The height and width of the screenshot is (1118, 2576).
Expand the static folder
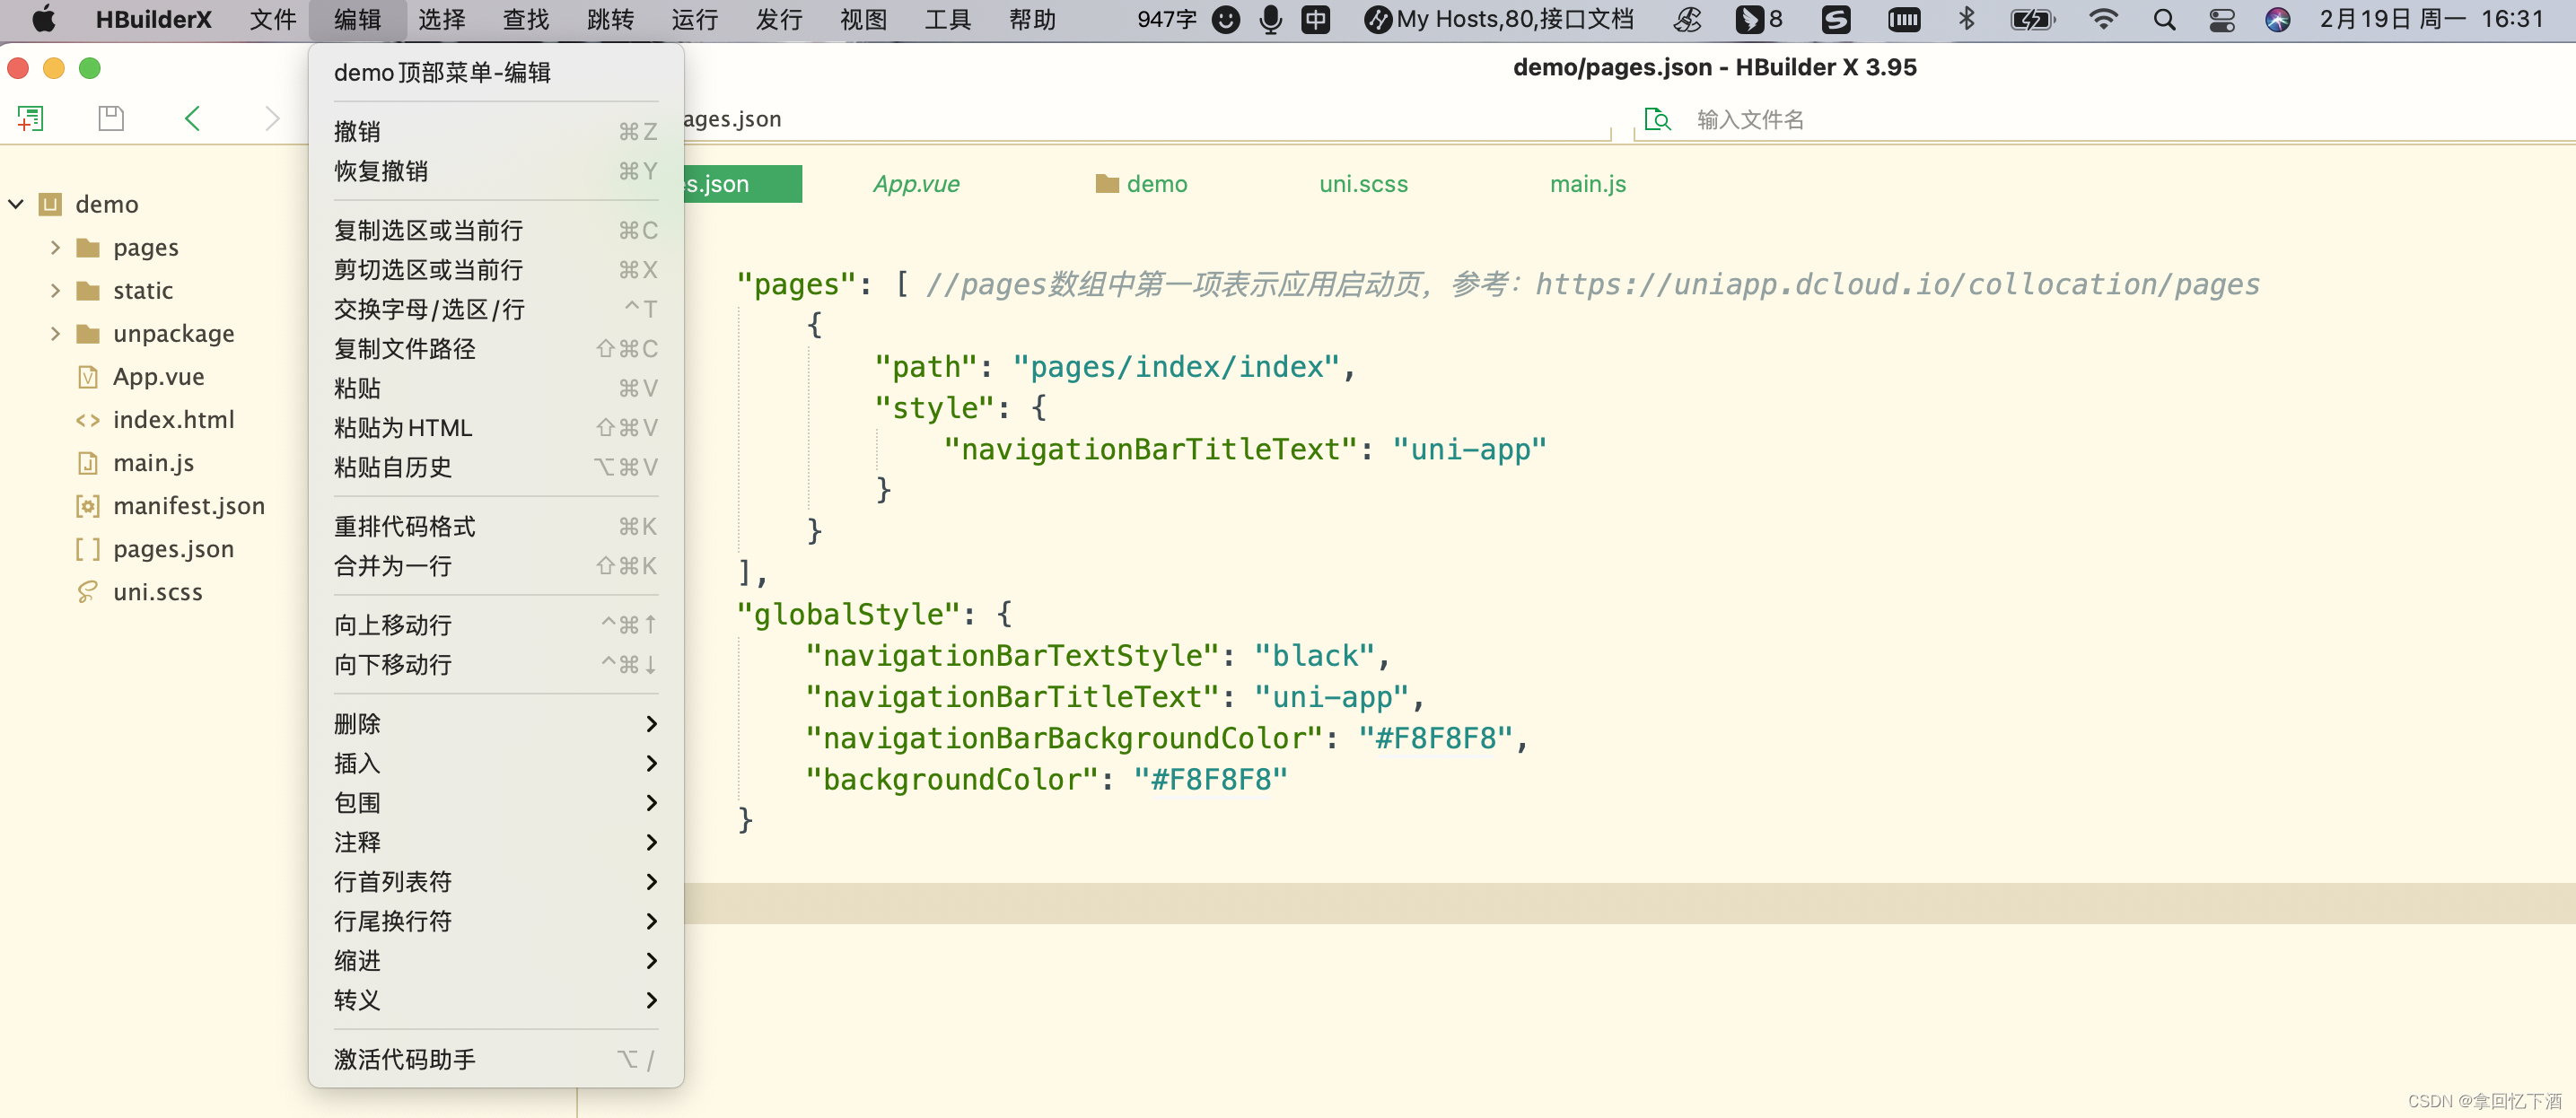point(55,290)
